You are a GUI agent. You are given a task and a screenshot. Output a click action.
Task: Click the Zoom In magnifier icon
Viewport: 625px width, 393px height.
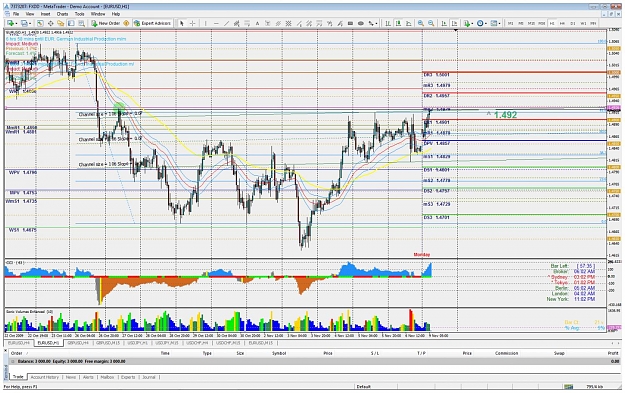pos(421,23)
